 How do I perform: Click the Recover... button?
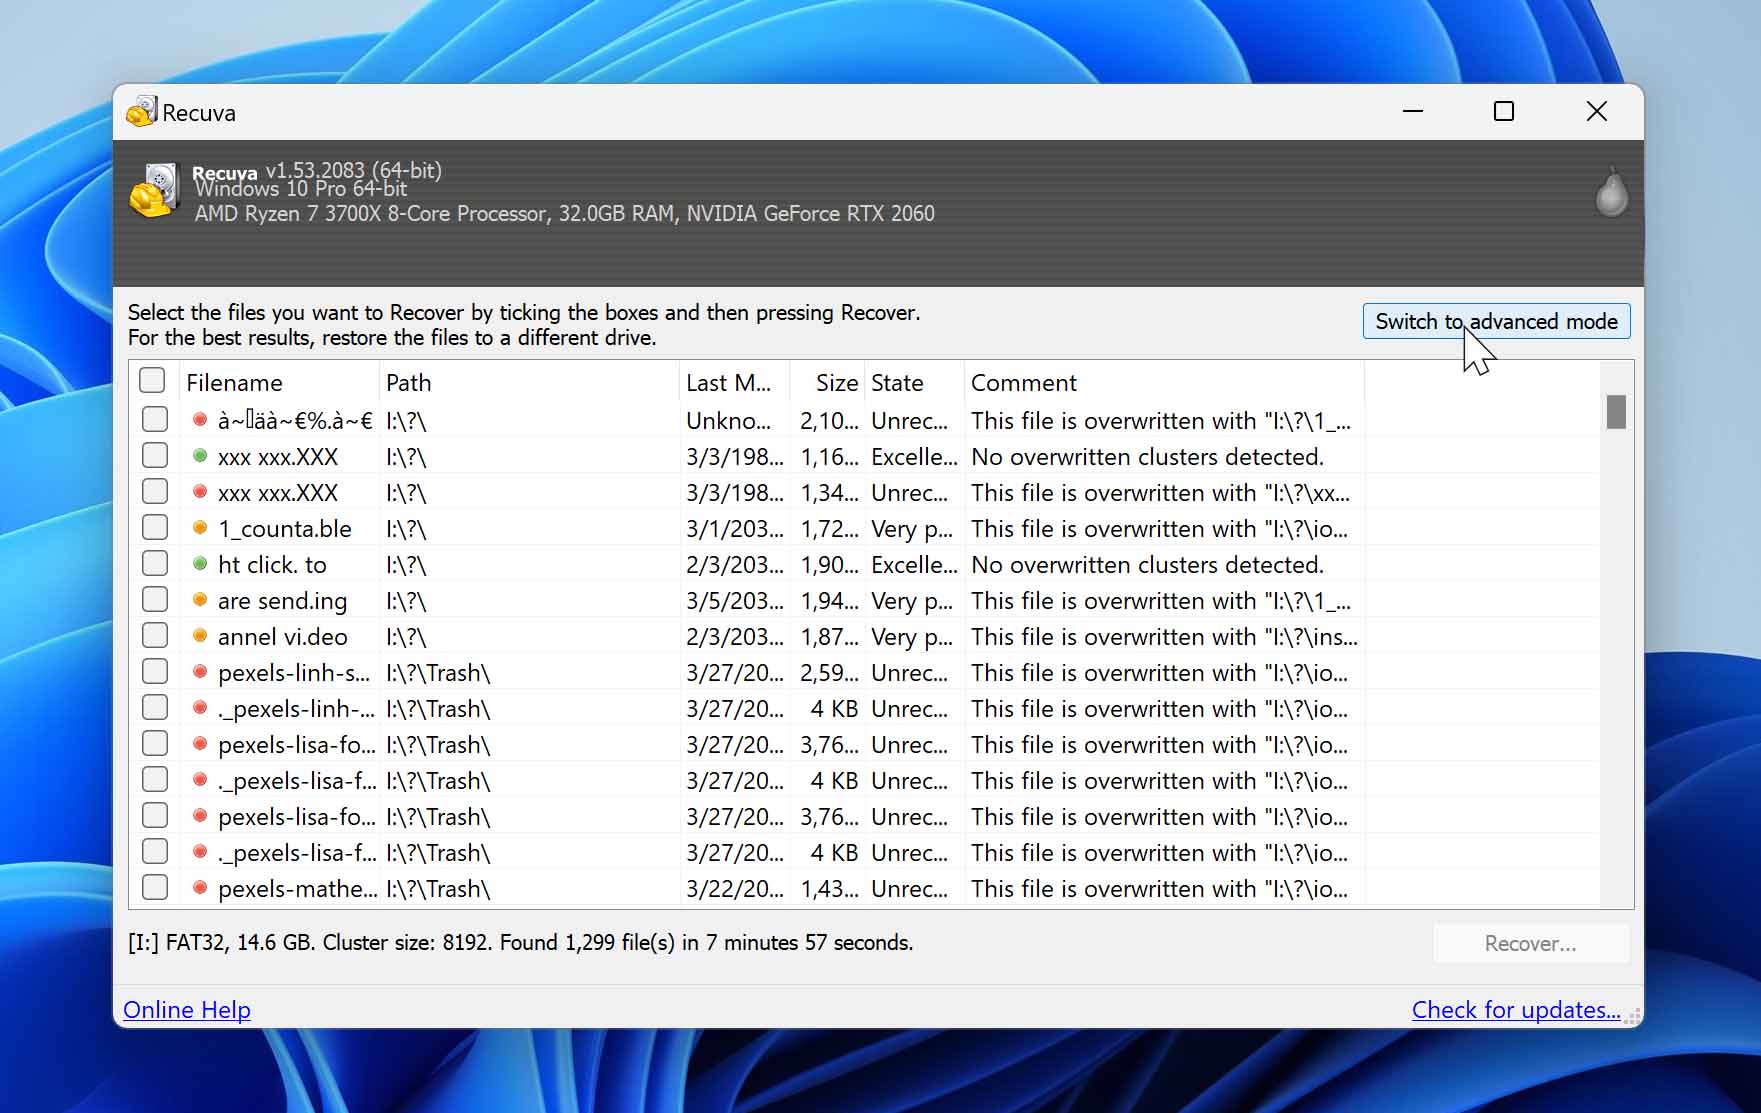(1531, 943)
